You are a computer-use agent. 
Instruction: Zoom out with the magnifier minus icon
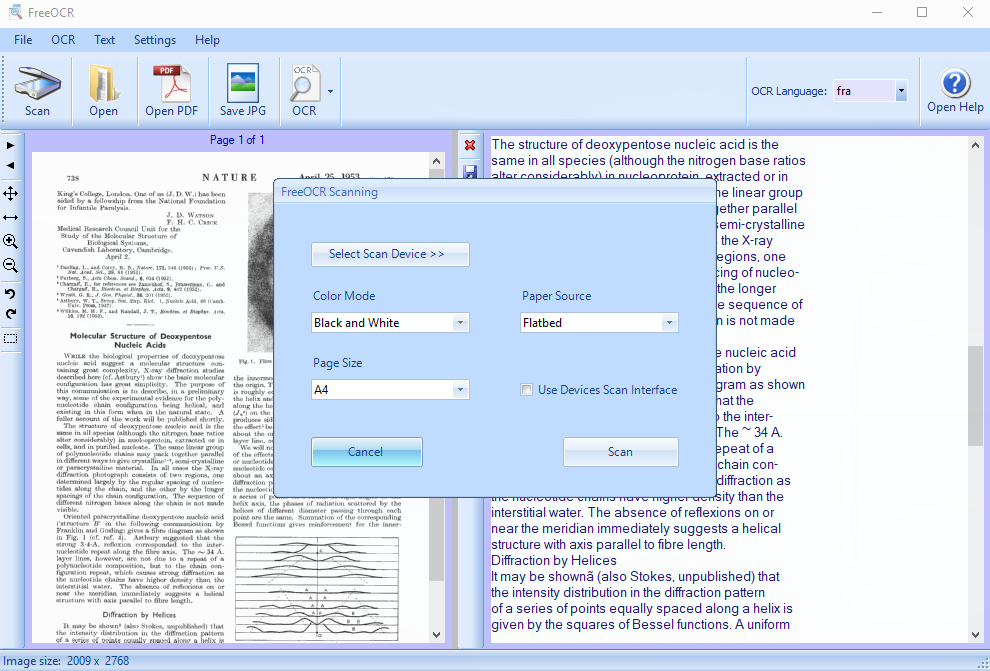coord(10,265)
